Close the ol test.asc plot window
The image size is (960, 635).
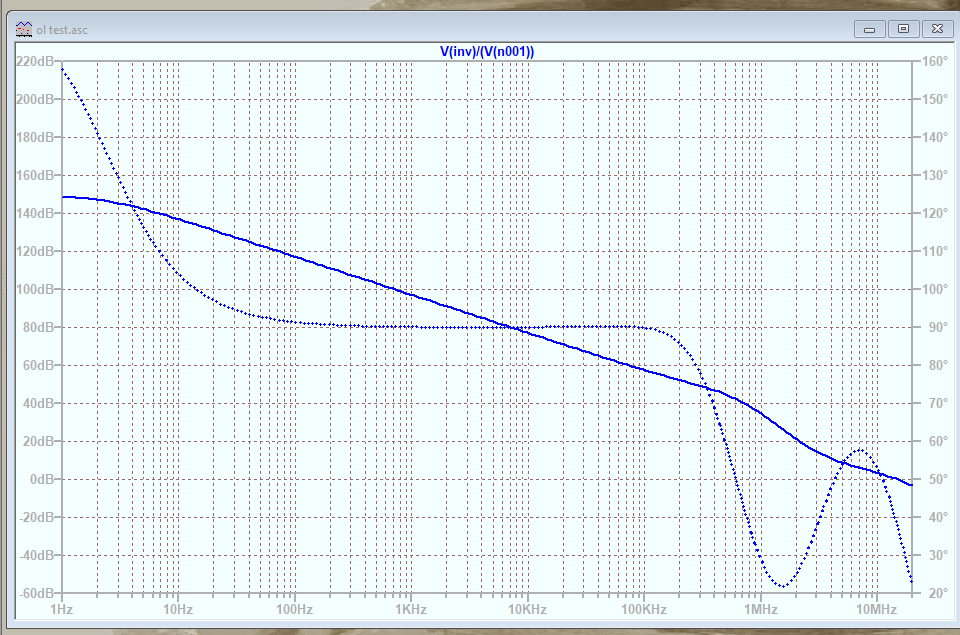(937, 29)
